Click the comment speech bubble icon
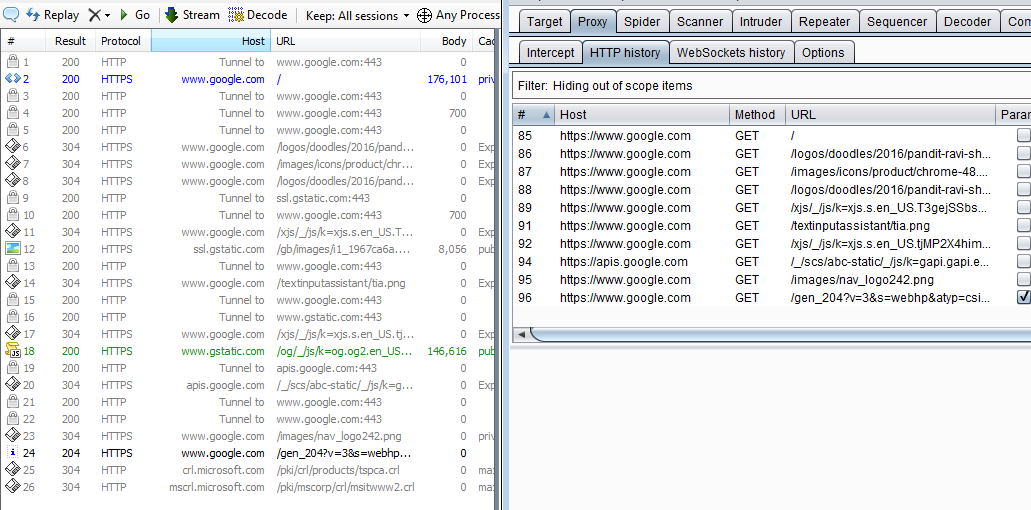The height and width of the screenshot is (510, 1031). [x=11, y=14]
